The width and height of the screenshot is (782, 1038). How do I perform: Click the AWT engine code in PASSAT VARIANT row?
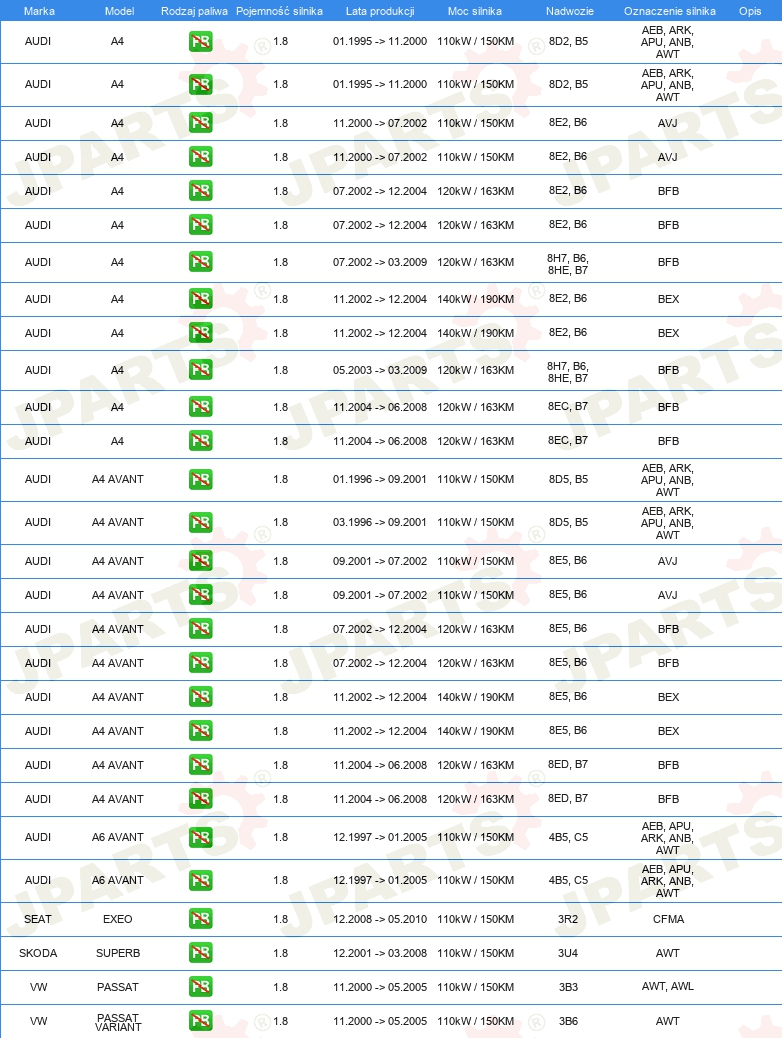(667, 1021)
